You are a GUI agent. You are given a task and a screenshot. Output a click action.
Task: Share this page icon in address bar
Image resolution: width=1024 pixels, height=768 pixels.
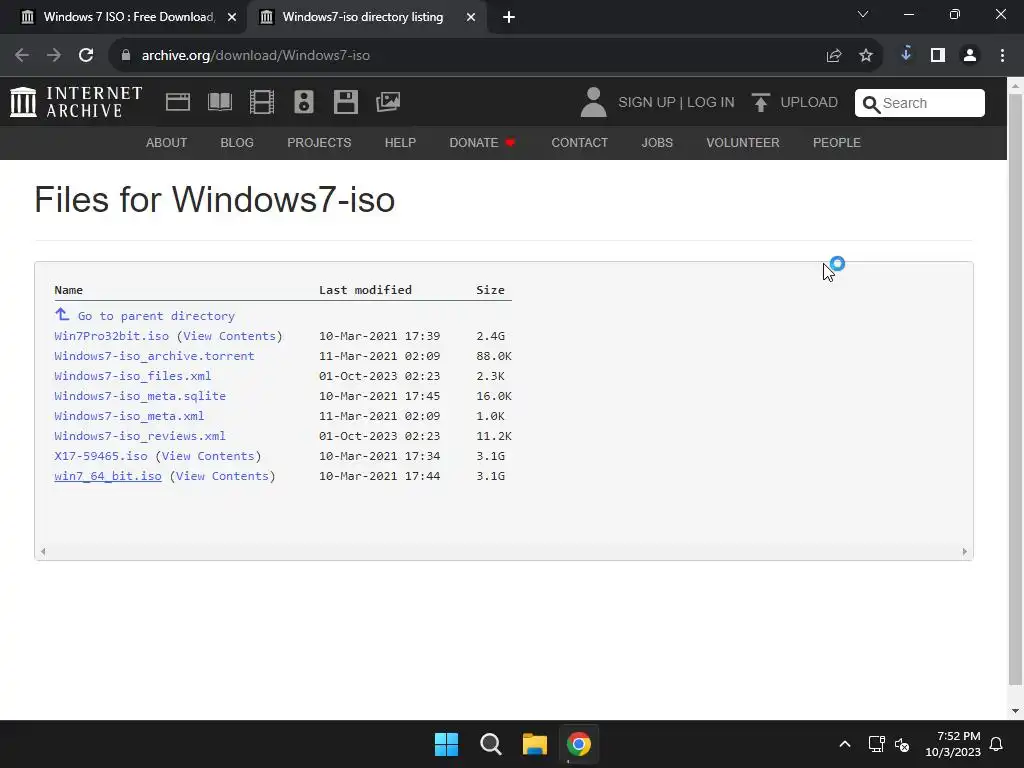[834, 56]
